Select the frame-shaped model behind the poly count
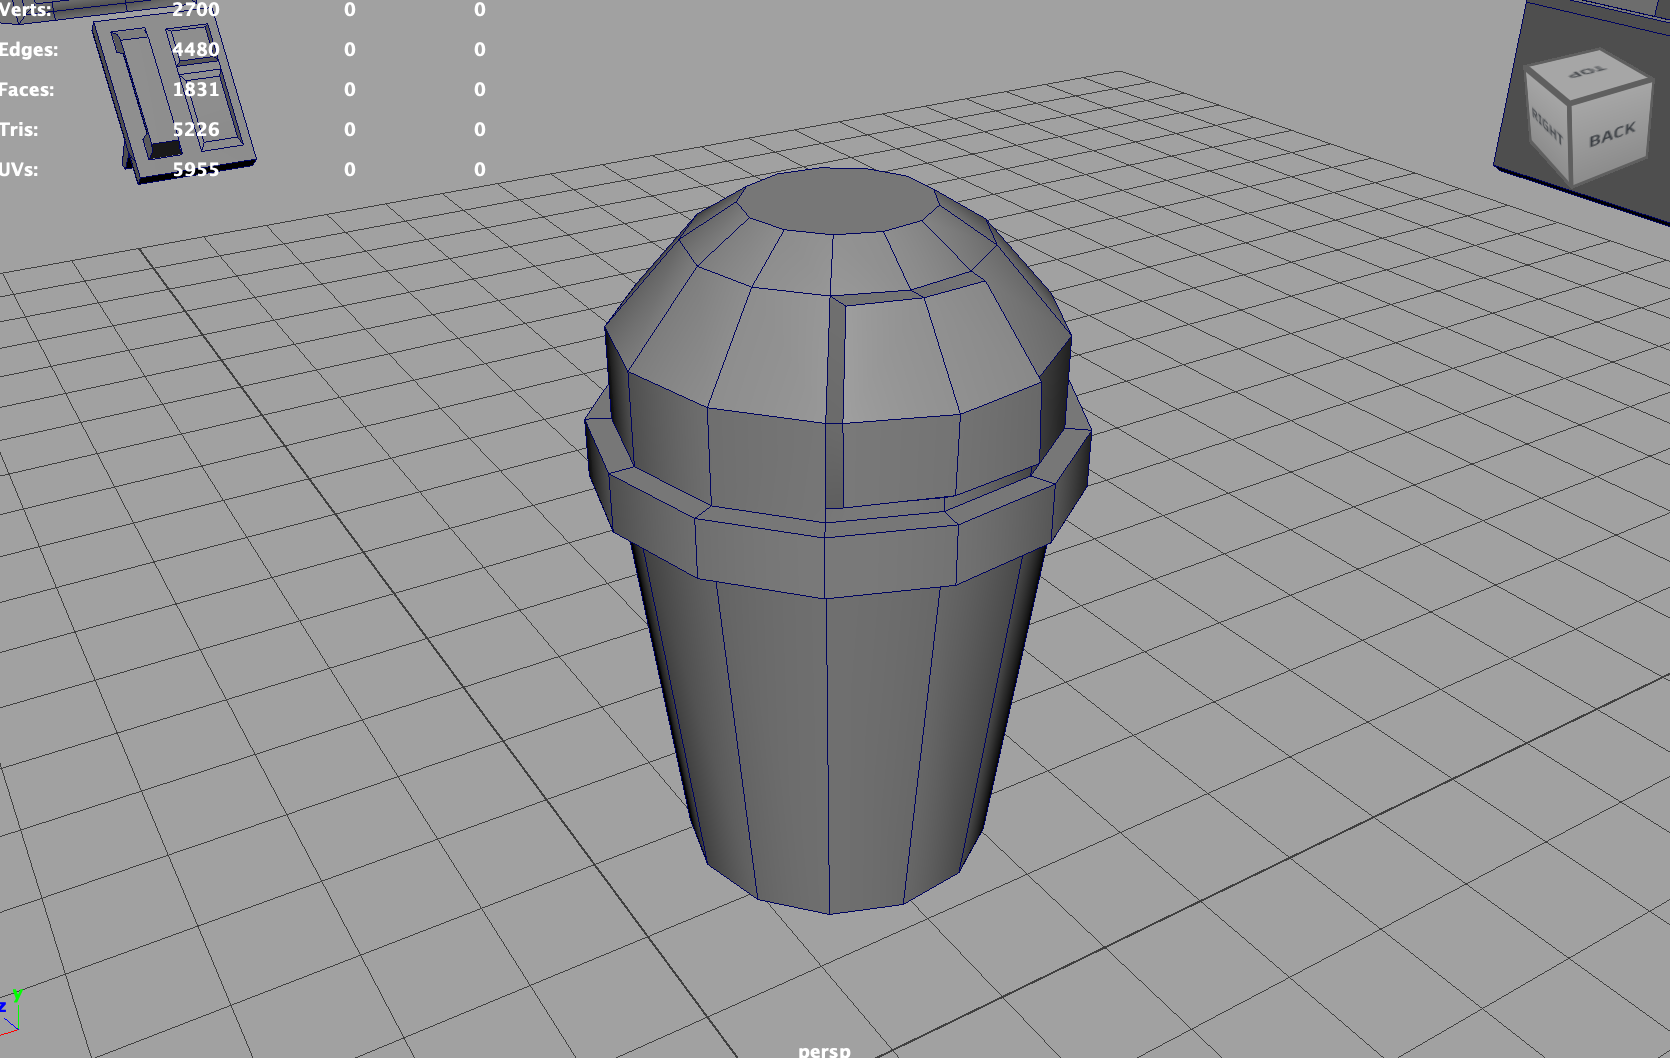Viewport: 1670px width, 1058px height. [x=172, y=95]
